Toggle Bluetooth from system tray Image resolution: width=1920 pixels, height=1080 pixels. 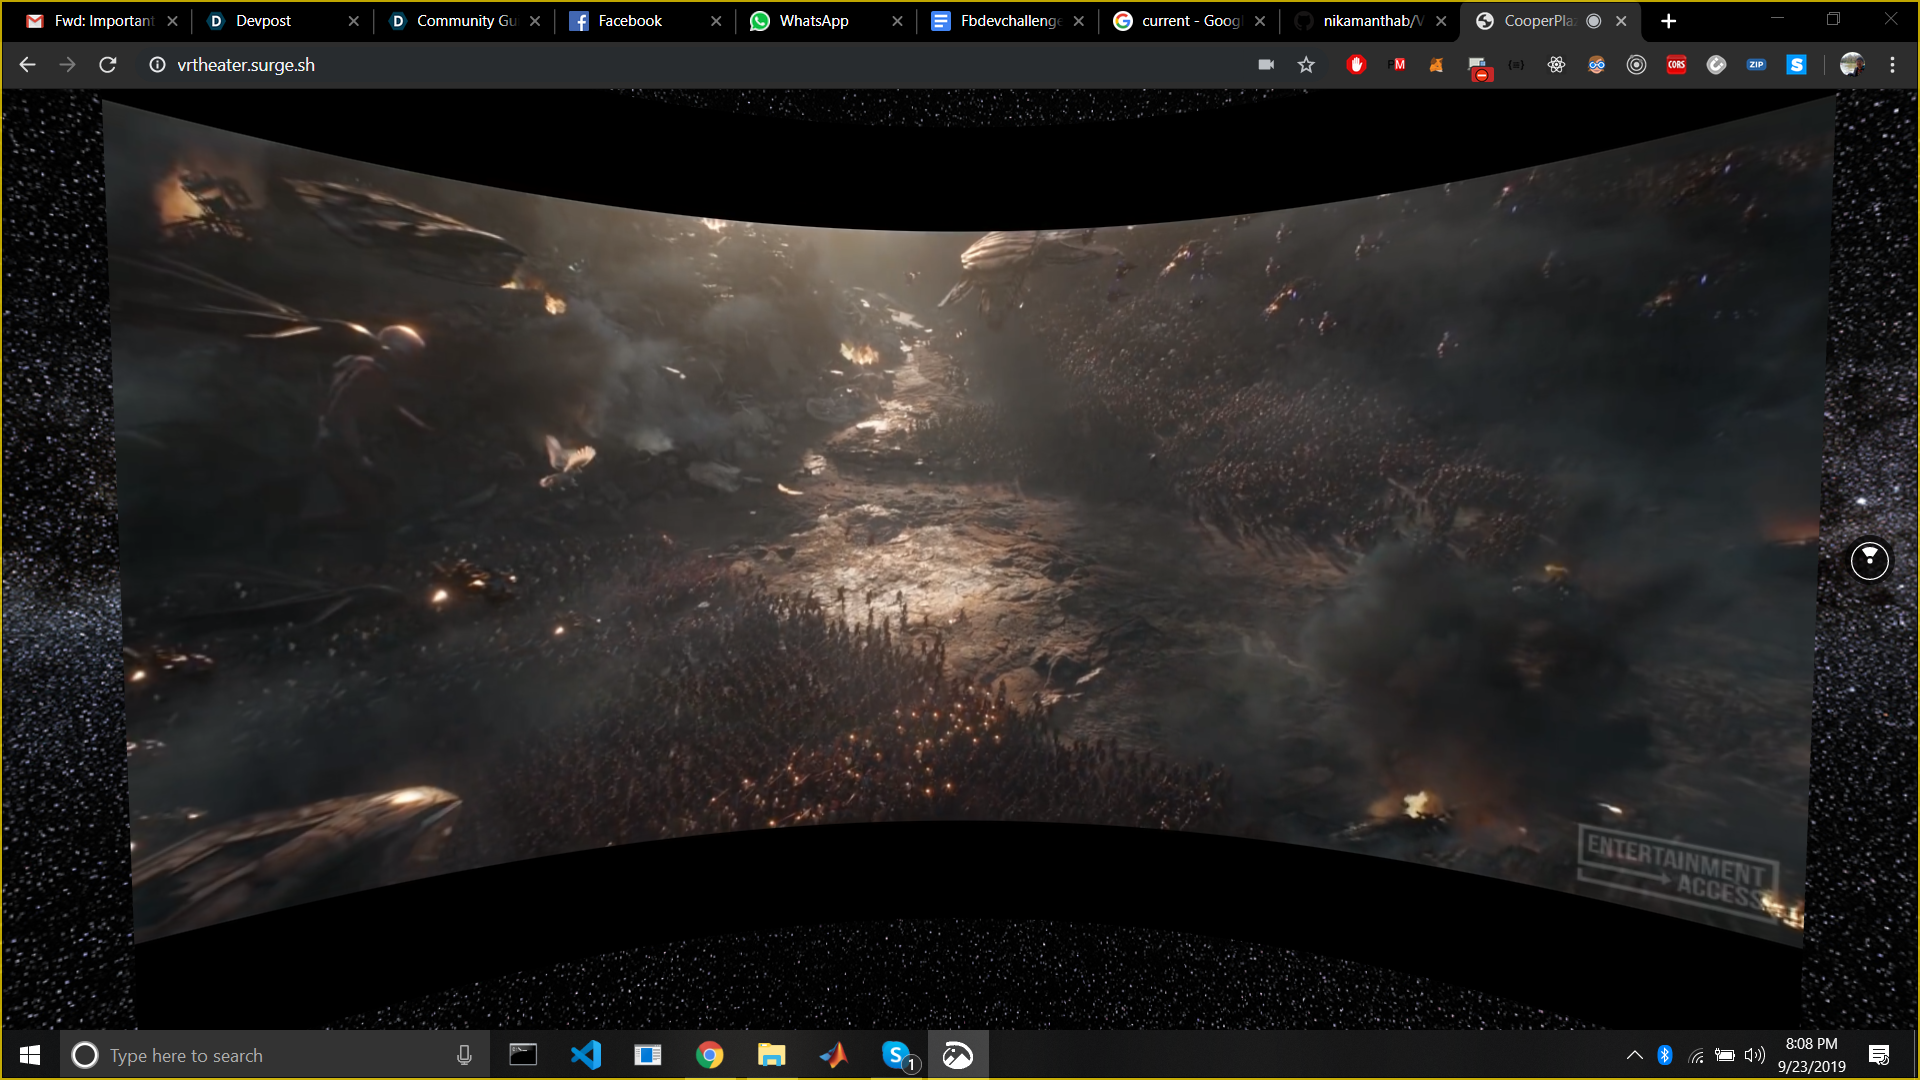click(1664, 1055)
